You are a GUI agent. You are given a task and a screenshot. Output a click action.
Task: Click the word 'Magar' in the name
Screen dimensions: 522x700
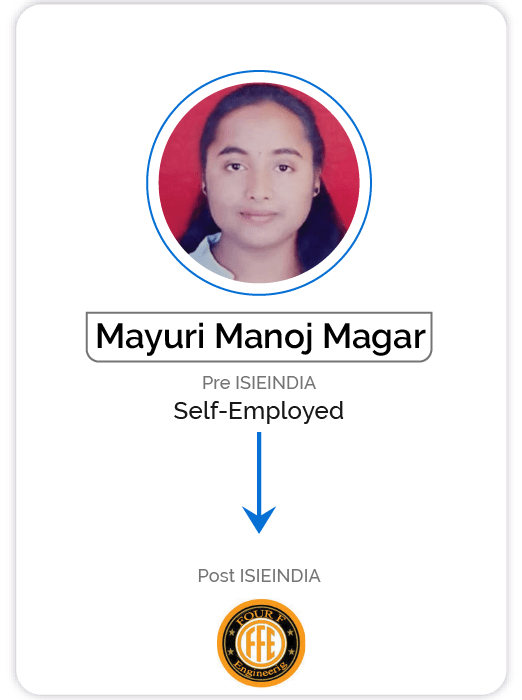pyautogui.click(x=374, y=337)
